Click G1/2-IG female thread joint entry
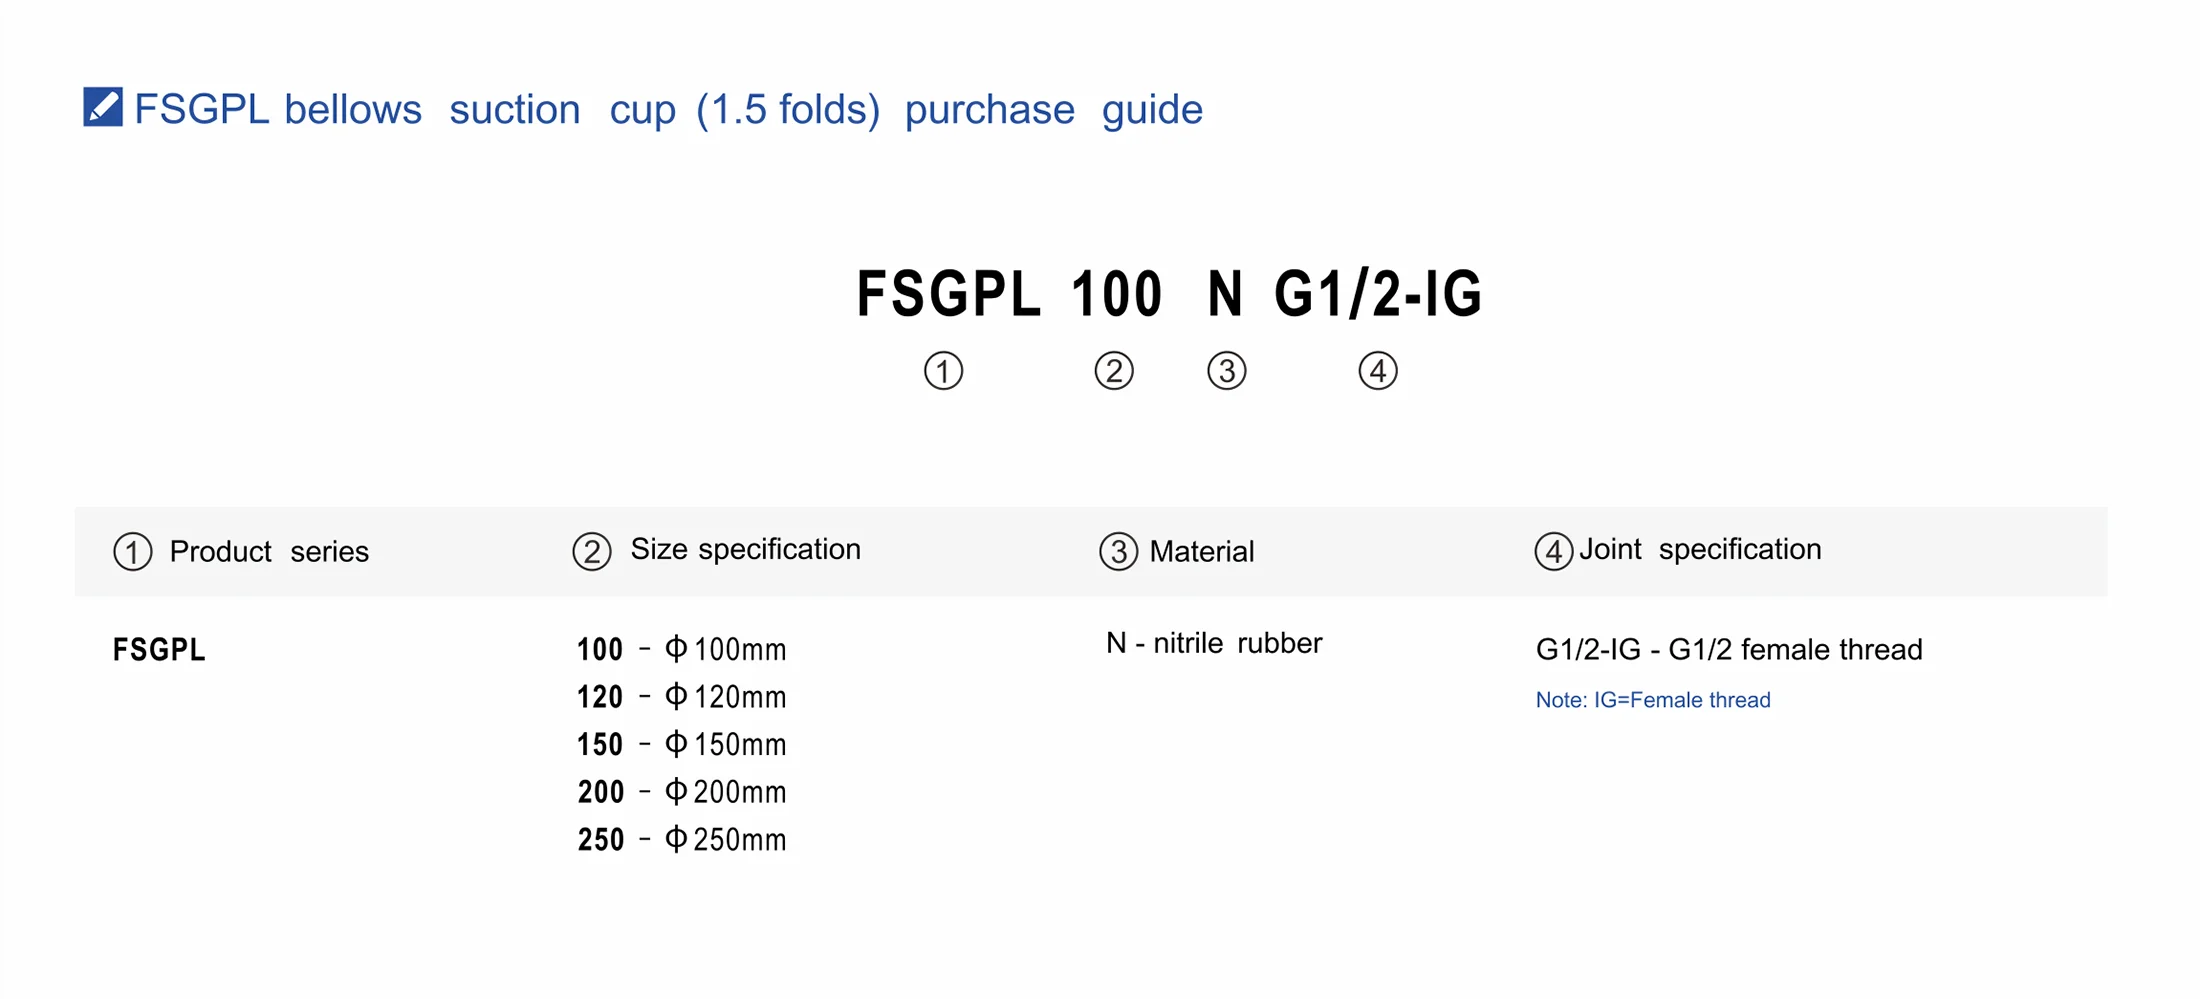2200x999 pixels. coord(1729,650)
